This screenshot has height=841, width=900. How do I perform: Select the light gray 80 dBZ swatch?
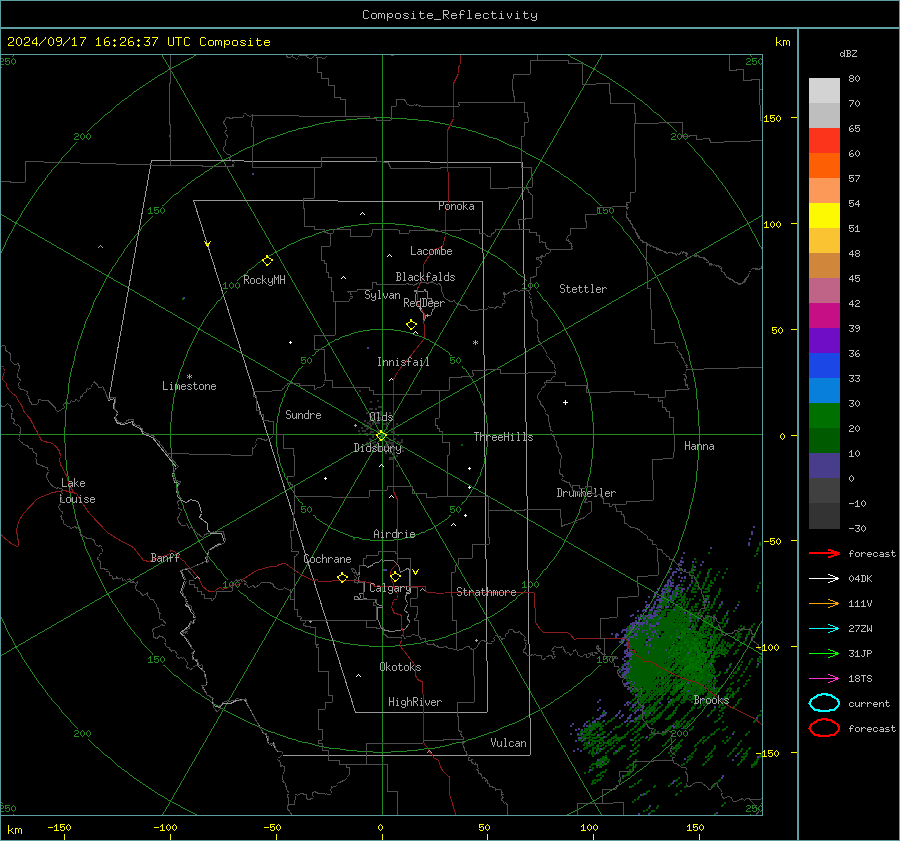pos(824,90)
